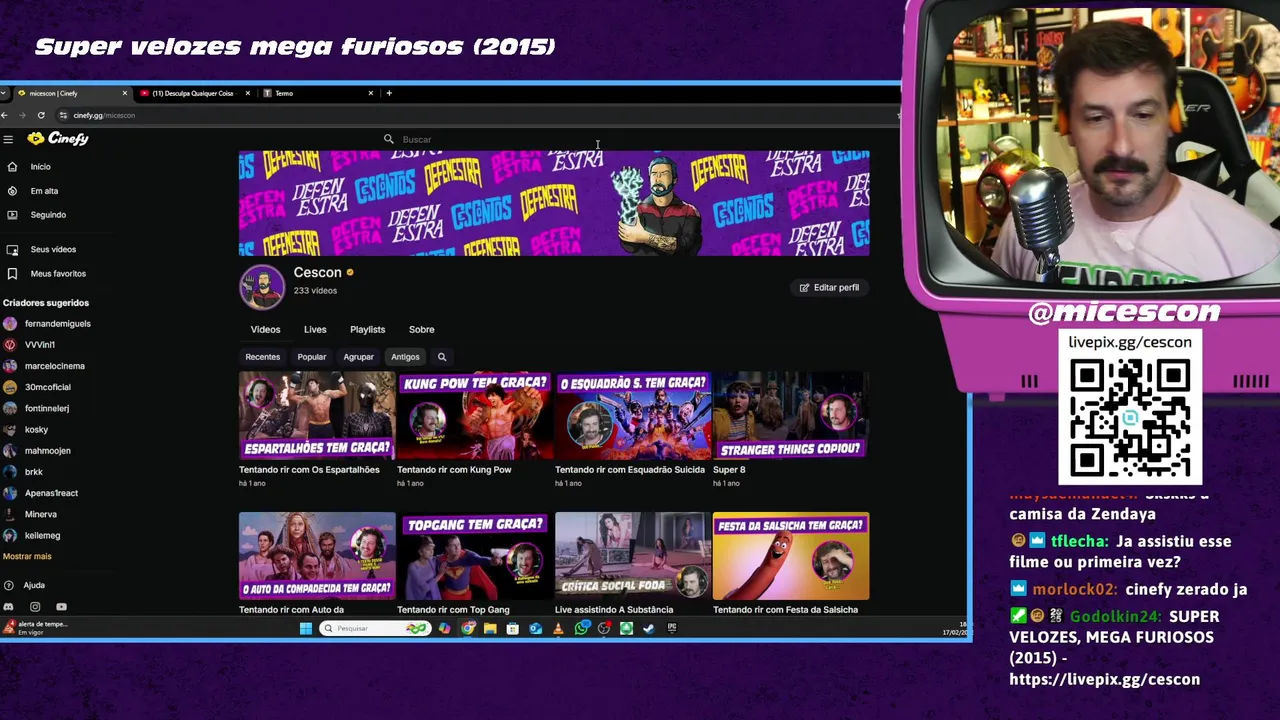1280x720 pixels.
Task: Open the Kung Pow tem graça thumbnail
Action: pos(475,415)
